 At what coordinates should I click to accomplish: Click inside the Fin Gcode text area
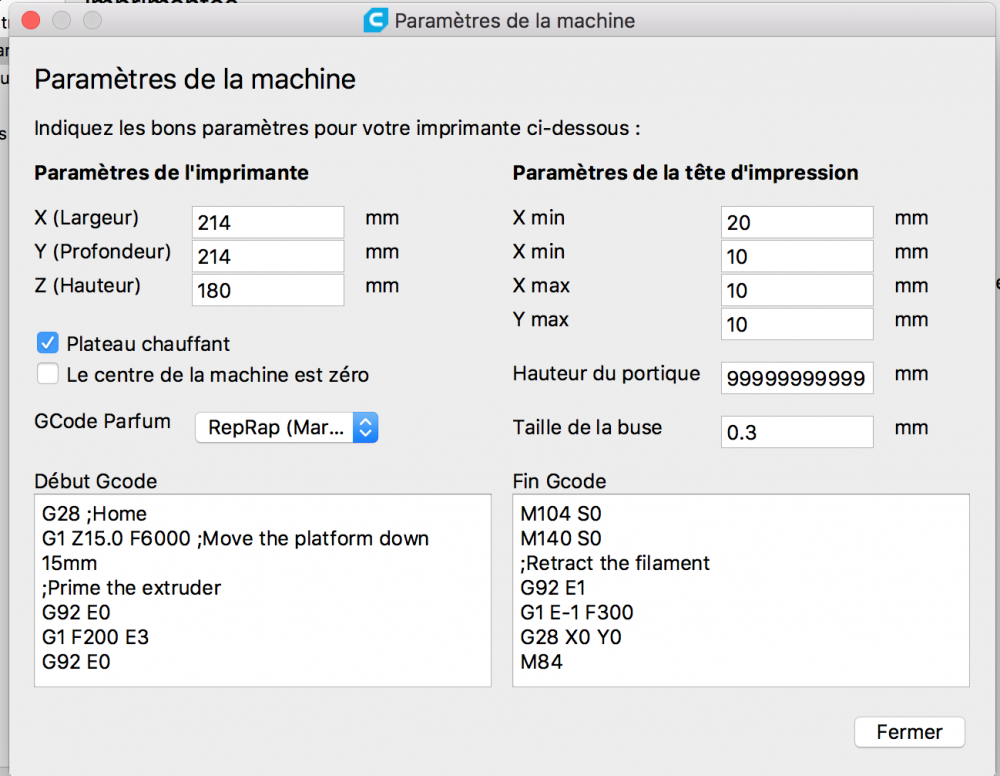click(x=741, y=590)
